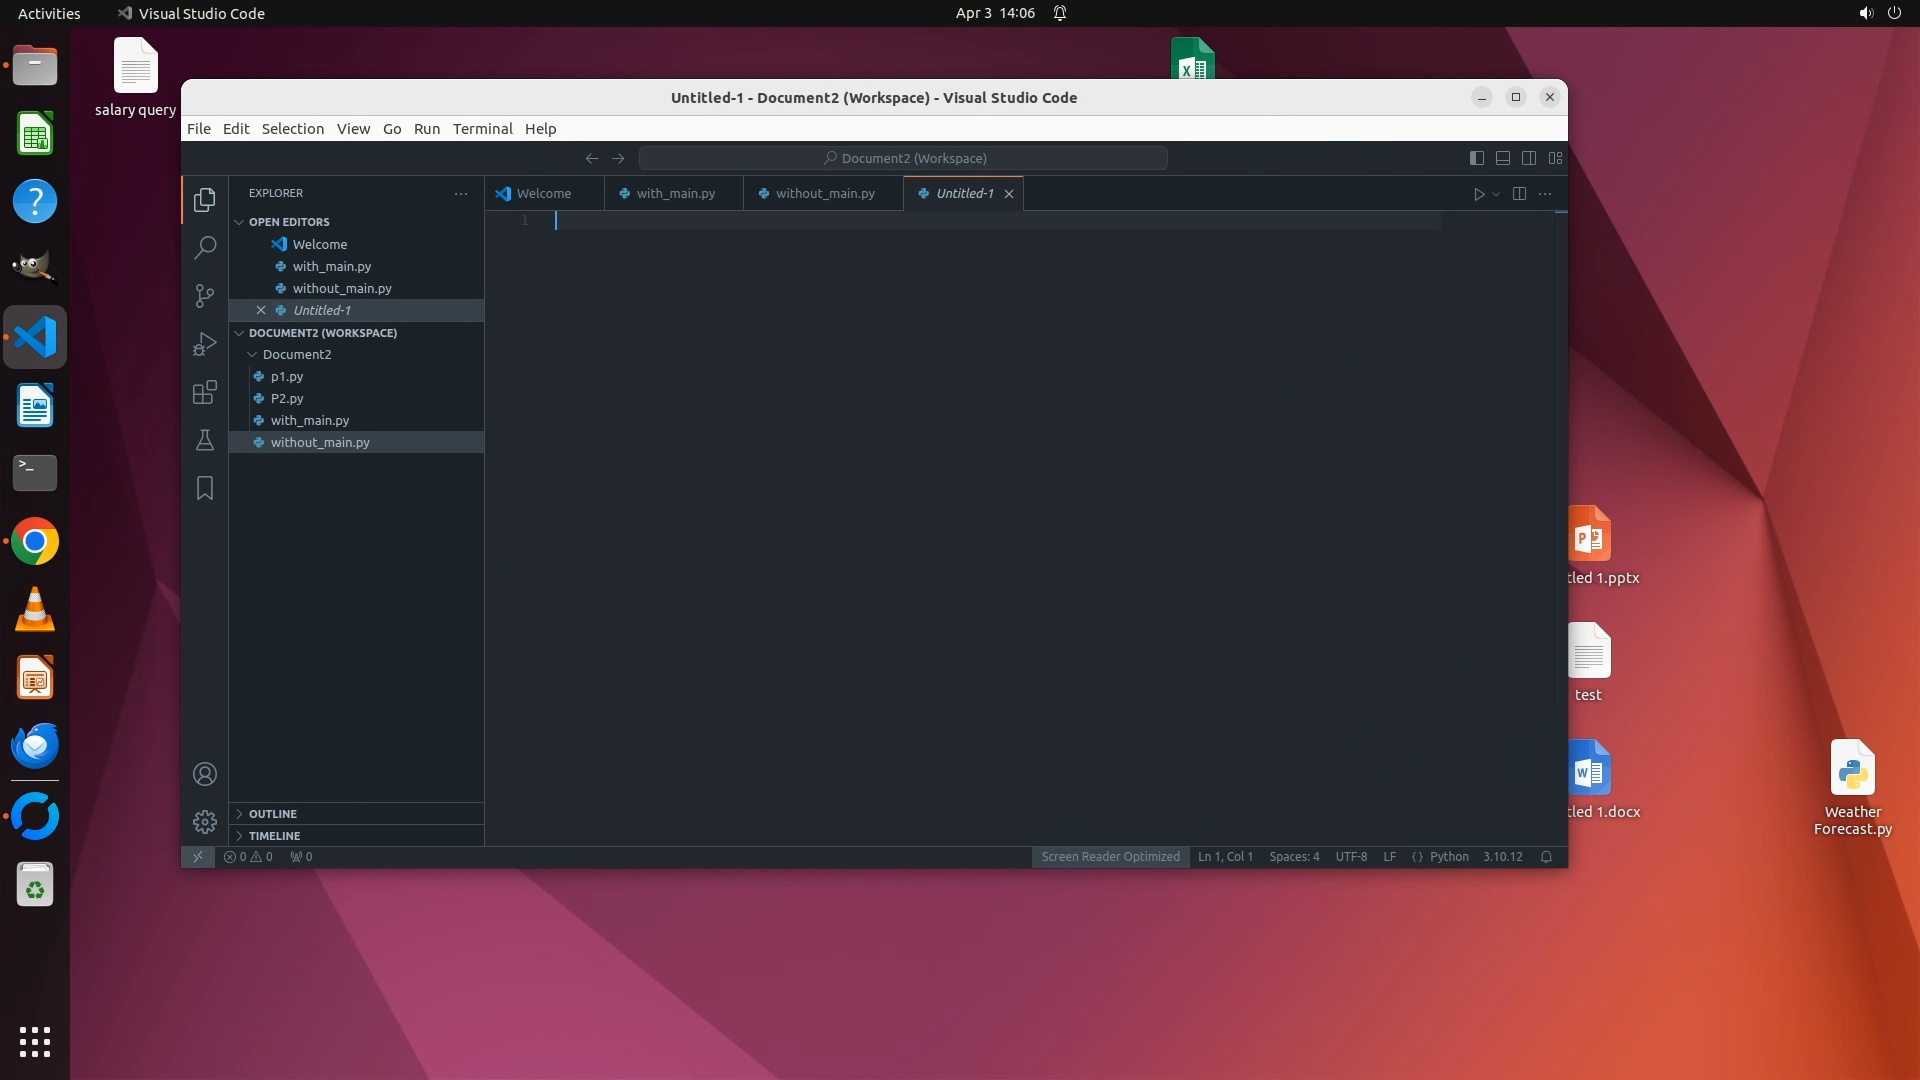Toggle the secondary side bar visibility
The height and width of the screenshot is (1080, 1920).
[1529, 158]
